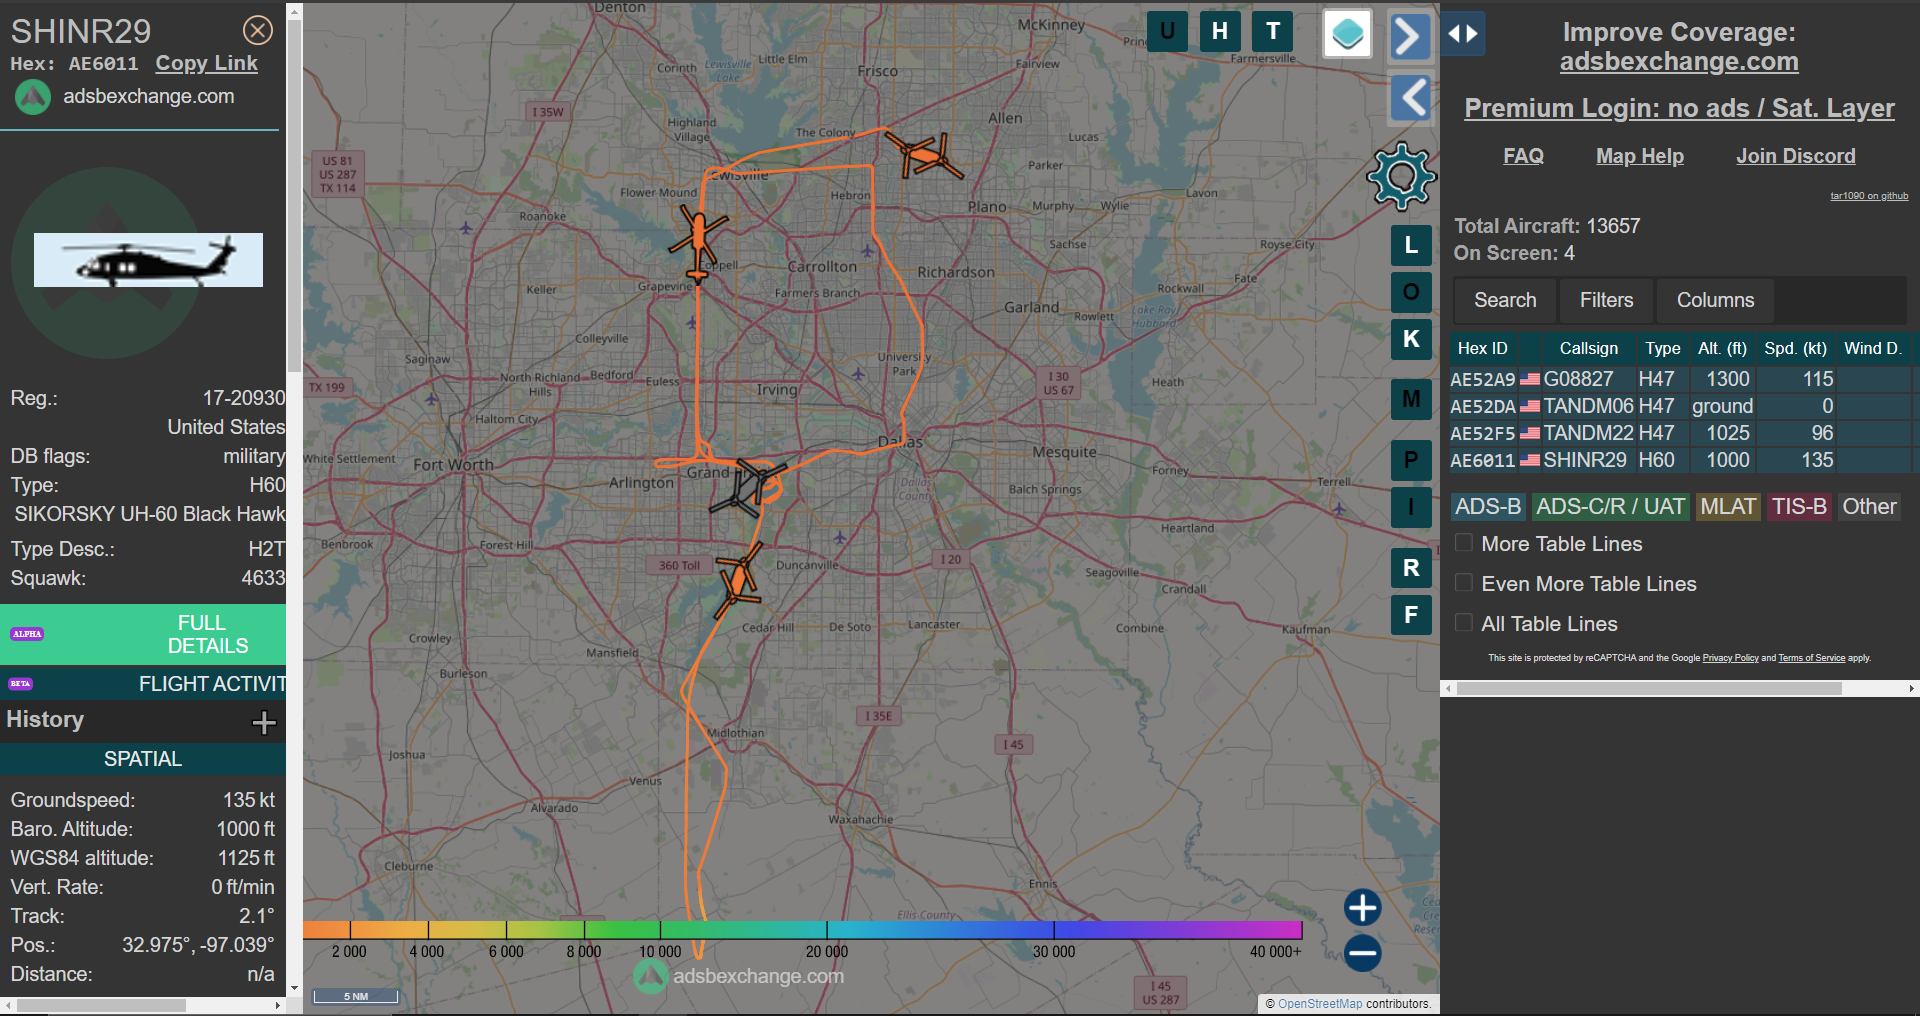Sort table by Callsign column
This screenshot has height=1016, width=1920.
pos(1588,348)
